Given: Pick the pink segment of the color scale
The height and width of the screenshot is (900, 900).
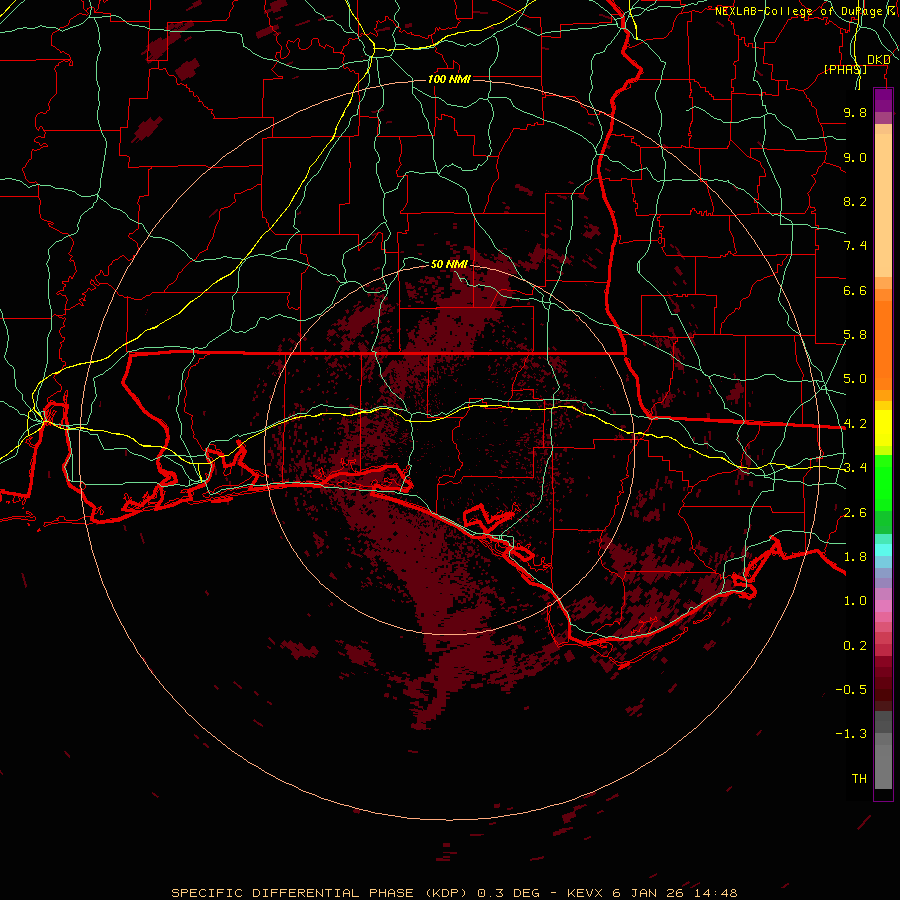Looking at the screenshot, I should (x=883, y=606).
